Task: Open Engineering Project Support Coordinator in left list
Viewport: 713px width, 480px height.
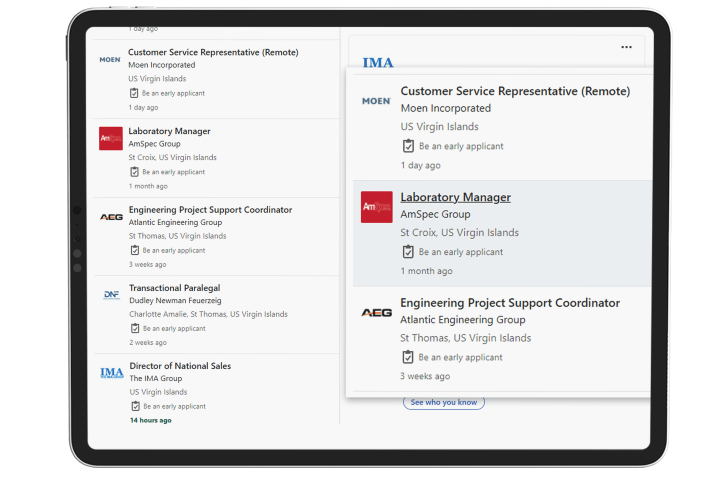Action: (211, 210)
